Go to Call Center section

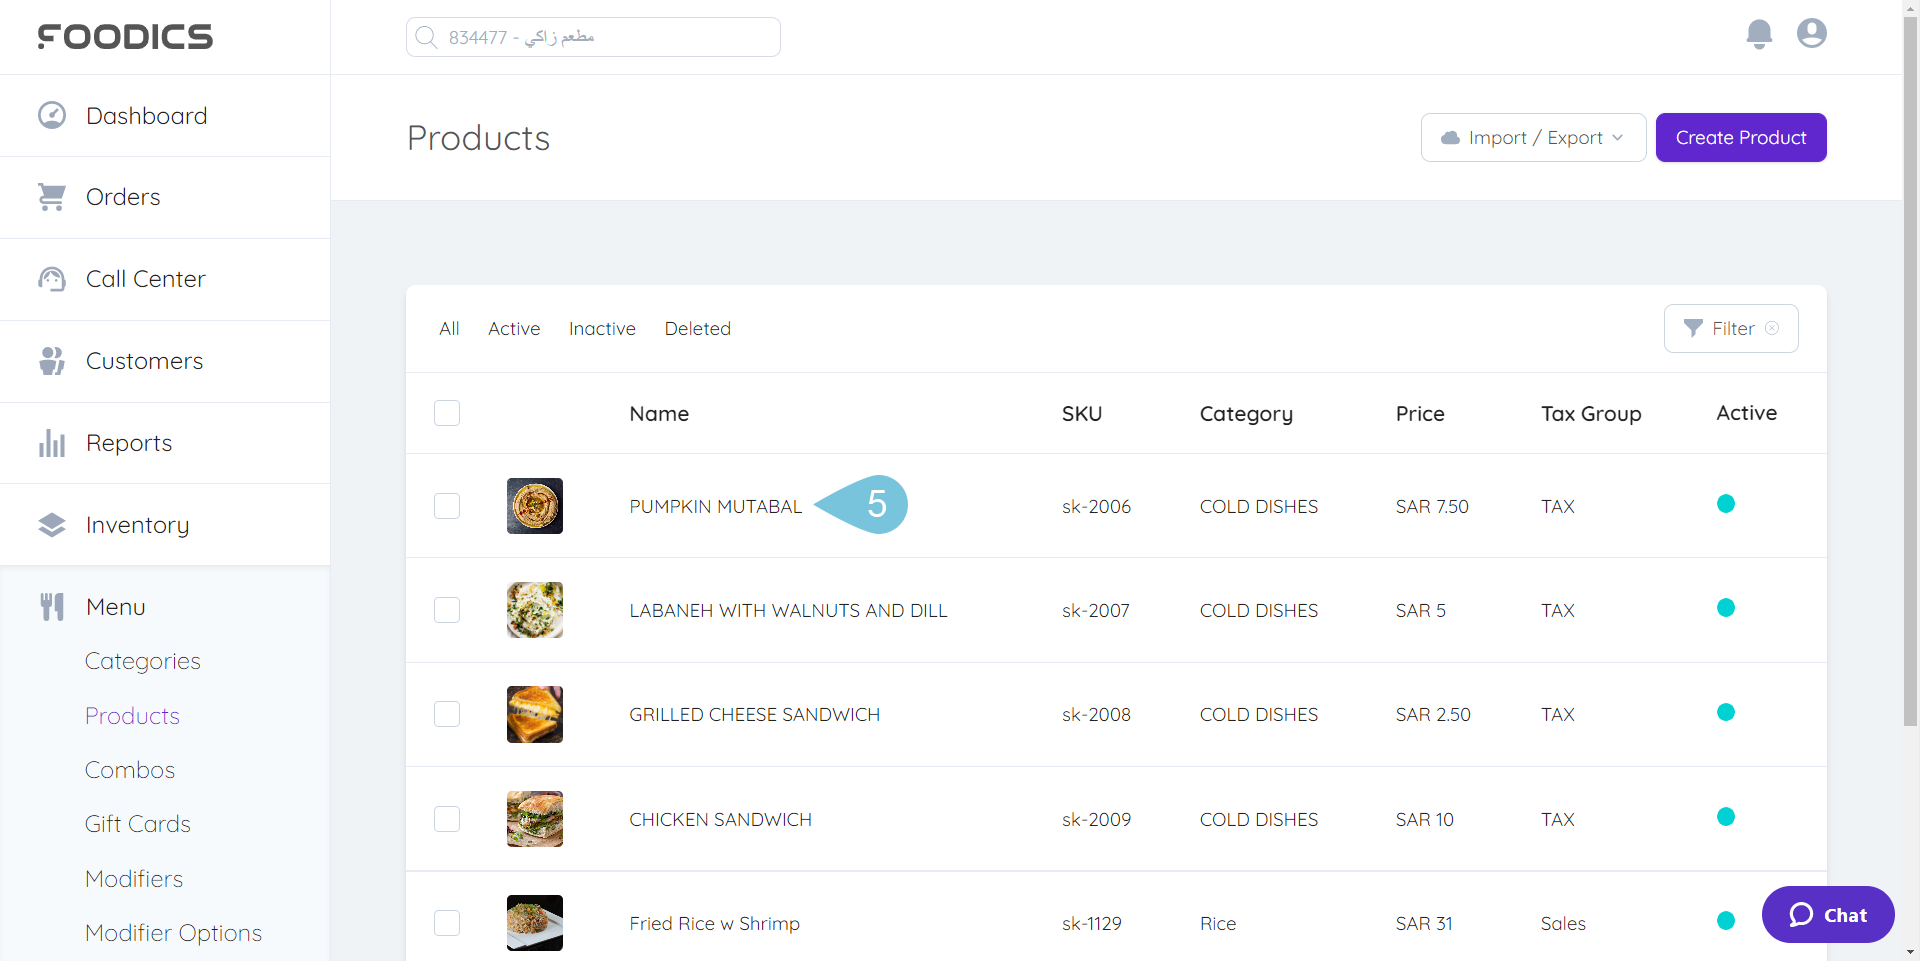tap(165, 280)
